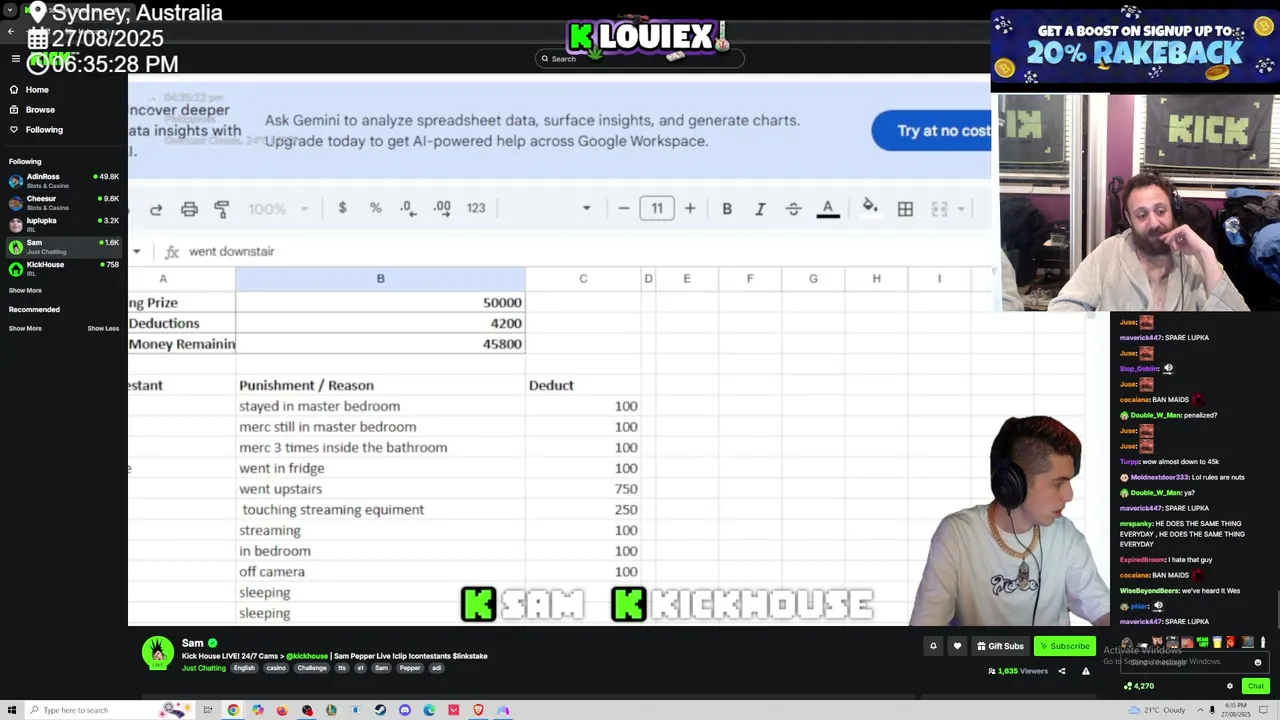Open the text color picker
The image size is (1280, 720).
828,209
